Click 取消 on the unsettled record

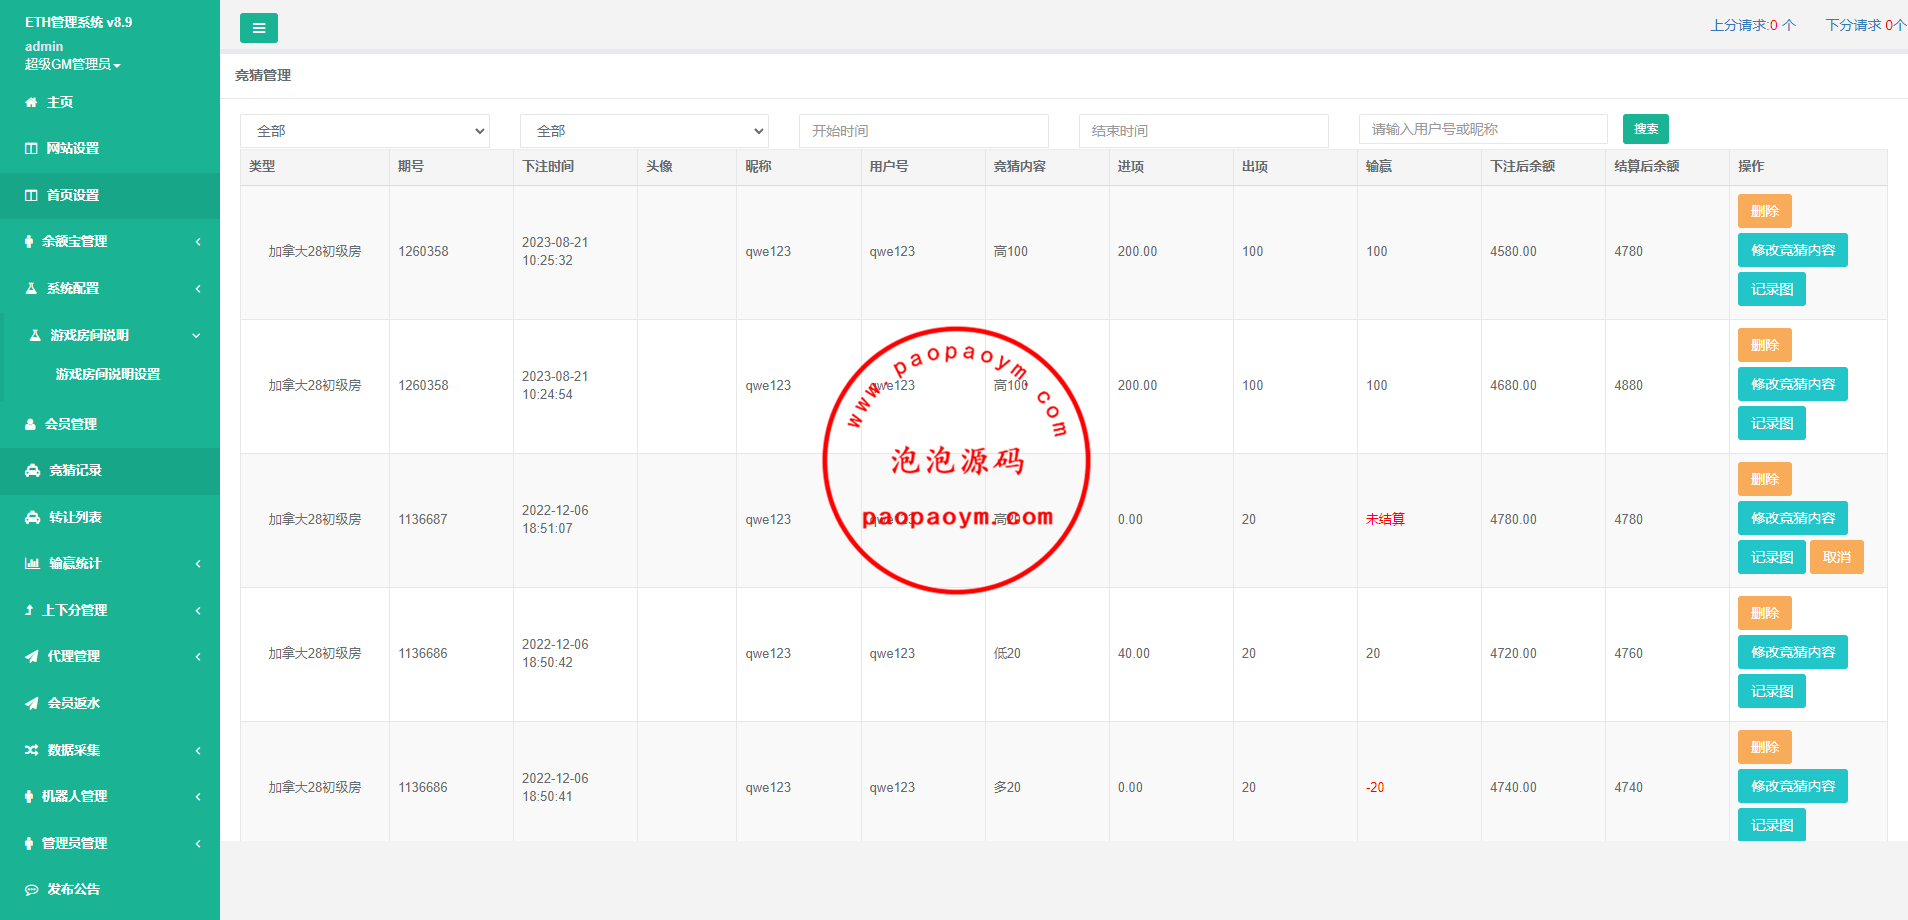1836,557
